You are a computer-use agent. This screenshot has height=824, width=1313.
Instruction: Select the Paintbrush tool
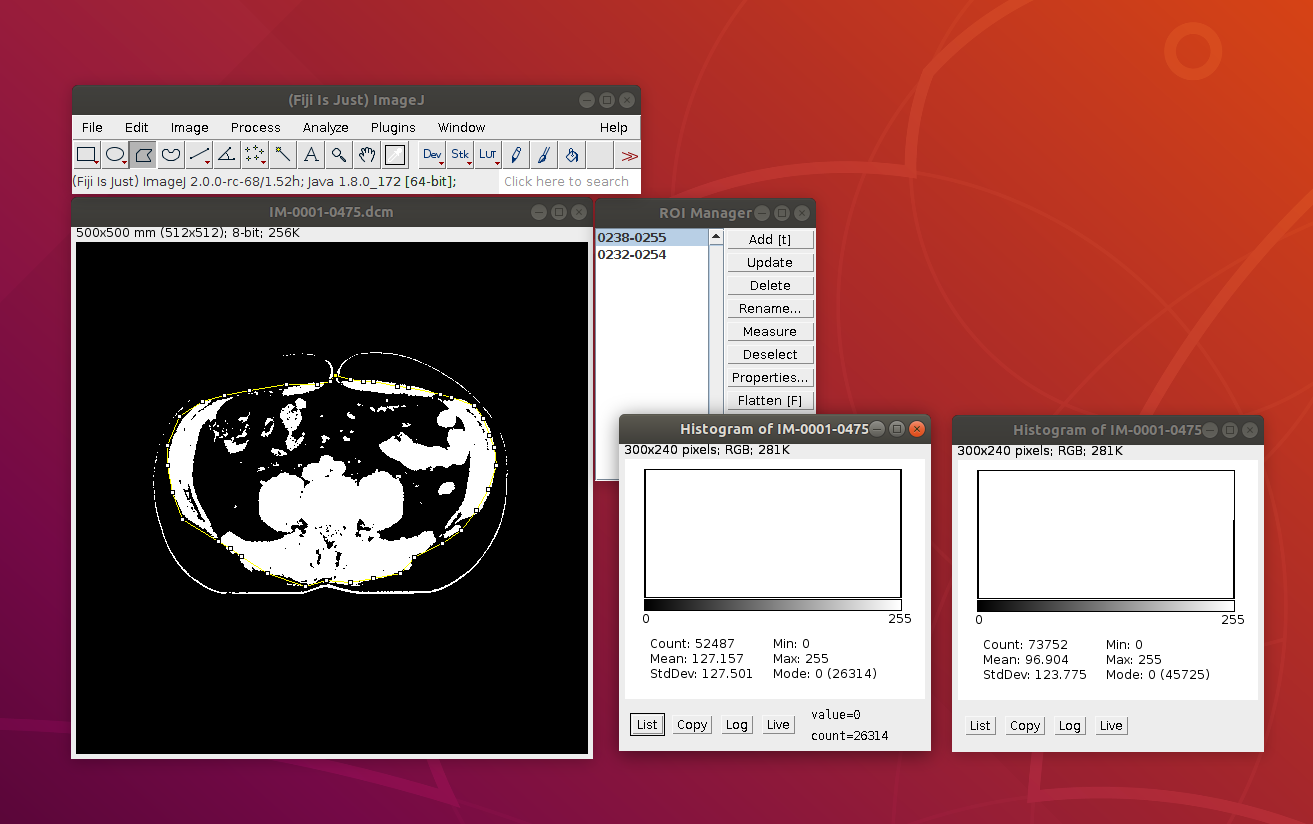pyautogui.click(x=543, y=155)
